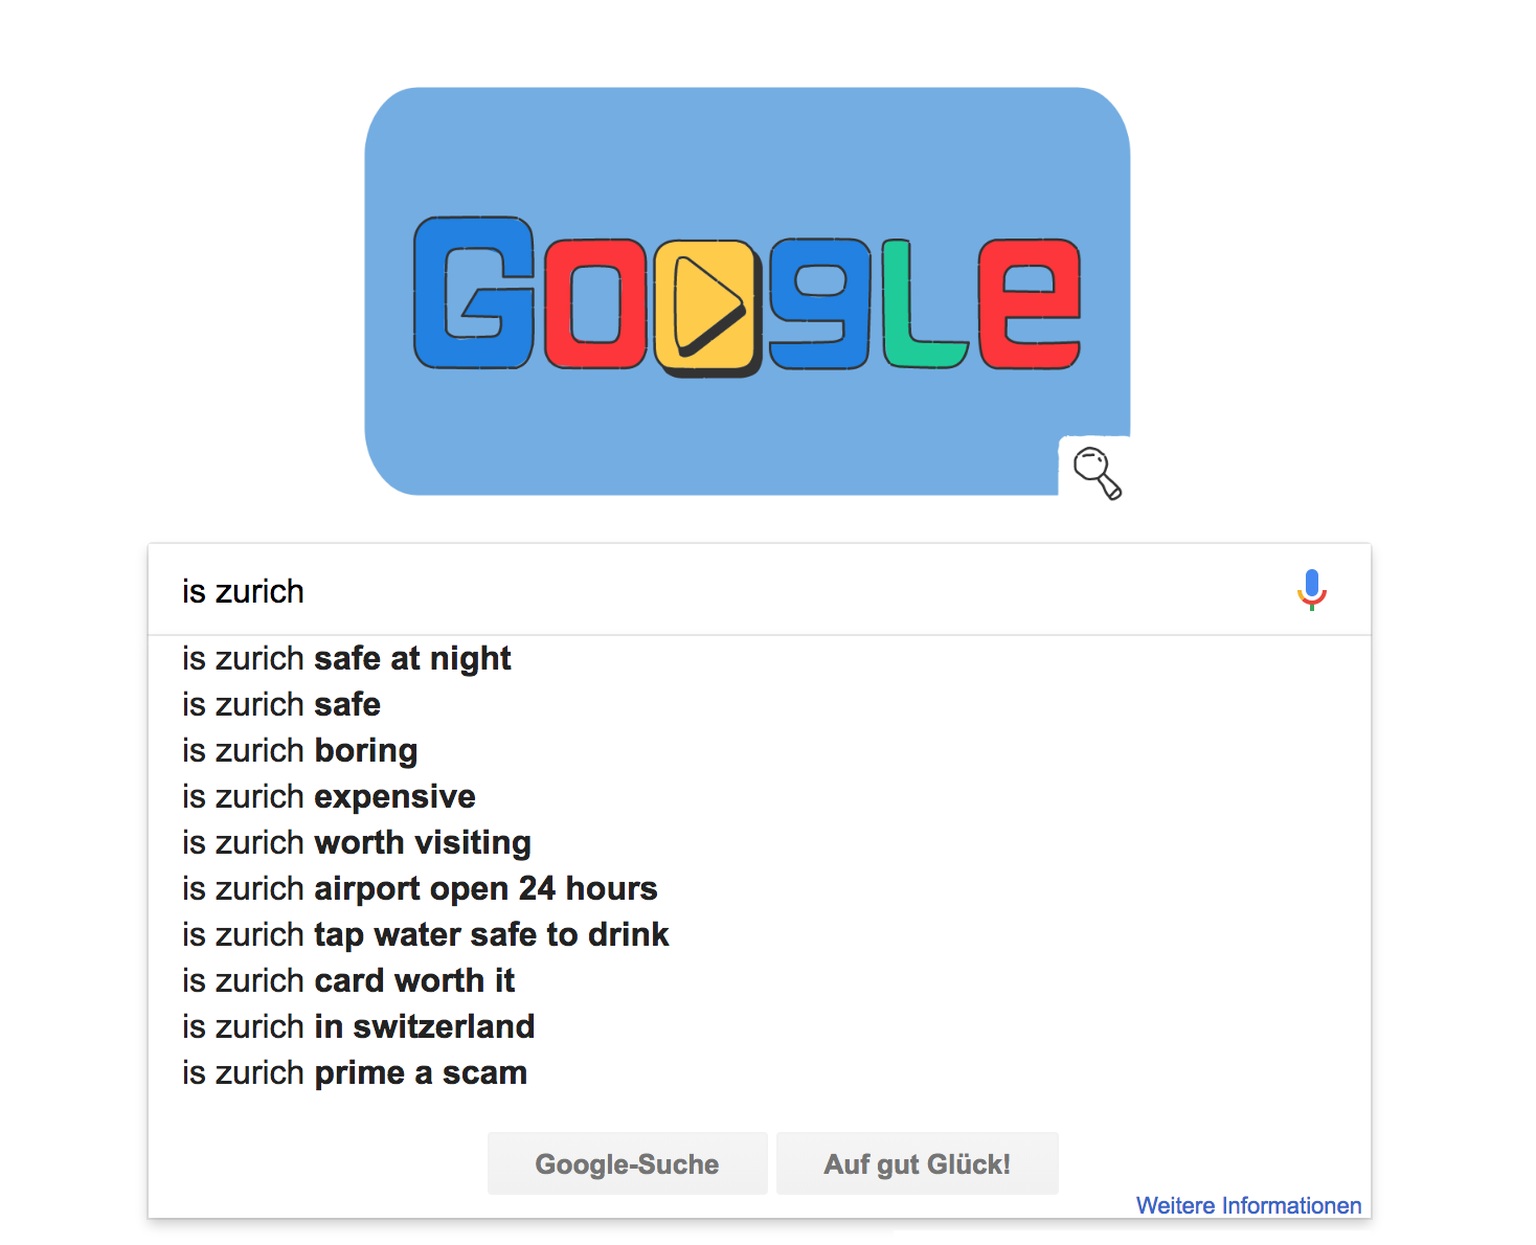Image resolution: width=1536 pixels, height=1245 pixels.
Task: Choose the 'is zurich safe' suggestion
Action: tap(281, 705)
